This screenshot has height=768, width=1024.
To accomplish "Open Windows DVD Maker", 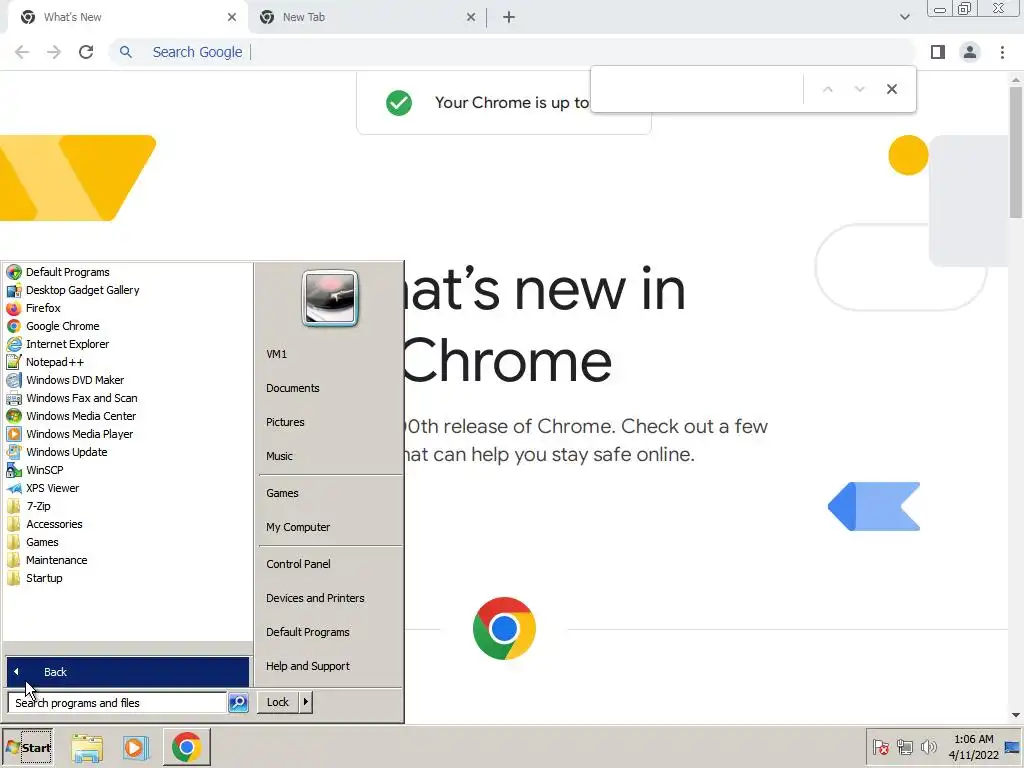I will click(x=74, y=379).
